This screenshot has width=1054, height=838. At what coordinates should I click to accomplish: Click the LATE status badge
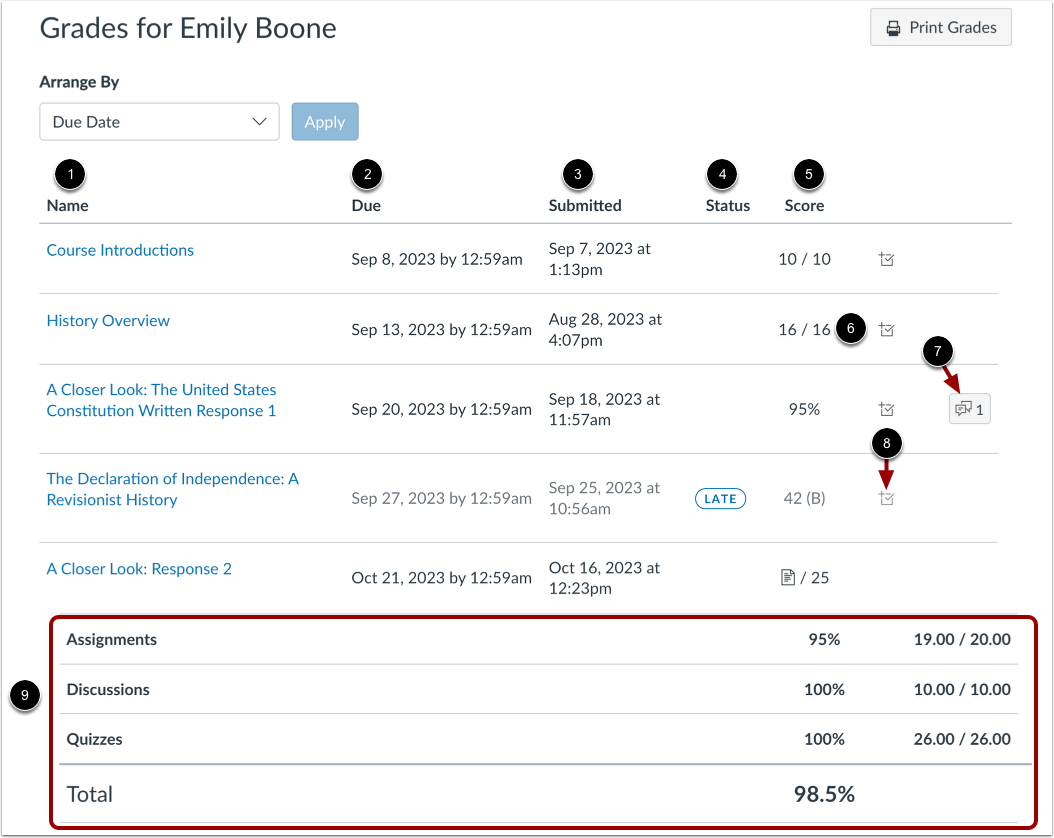tap(720, 499)
